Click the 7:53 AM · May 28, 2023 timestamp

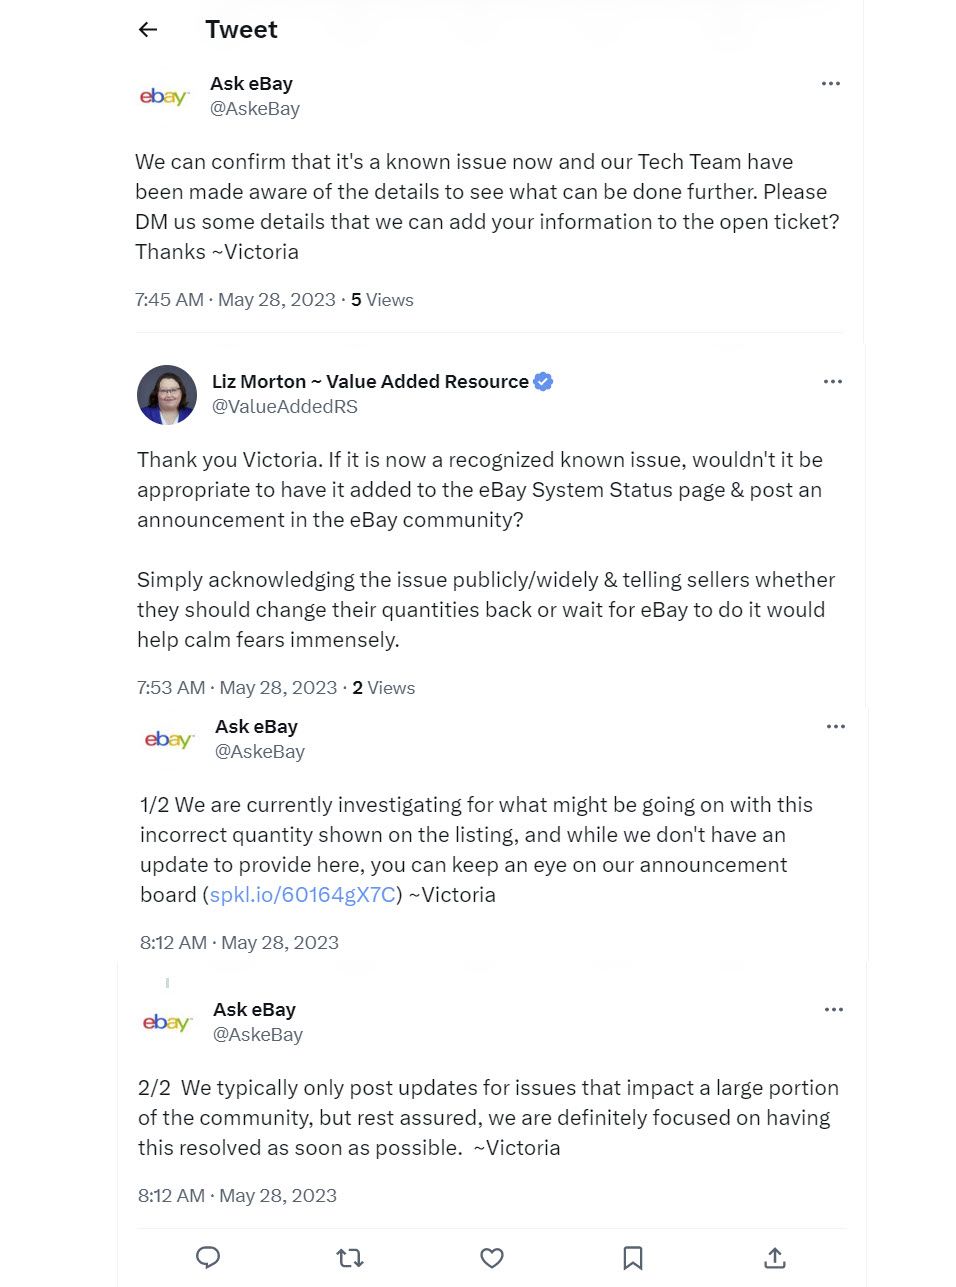click(x=237, y=688)
